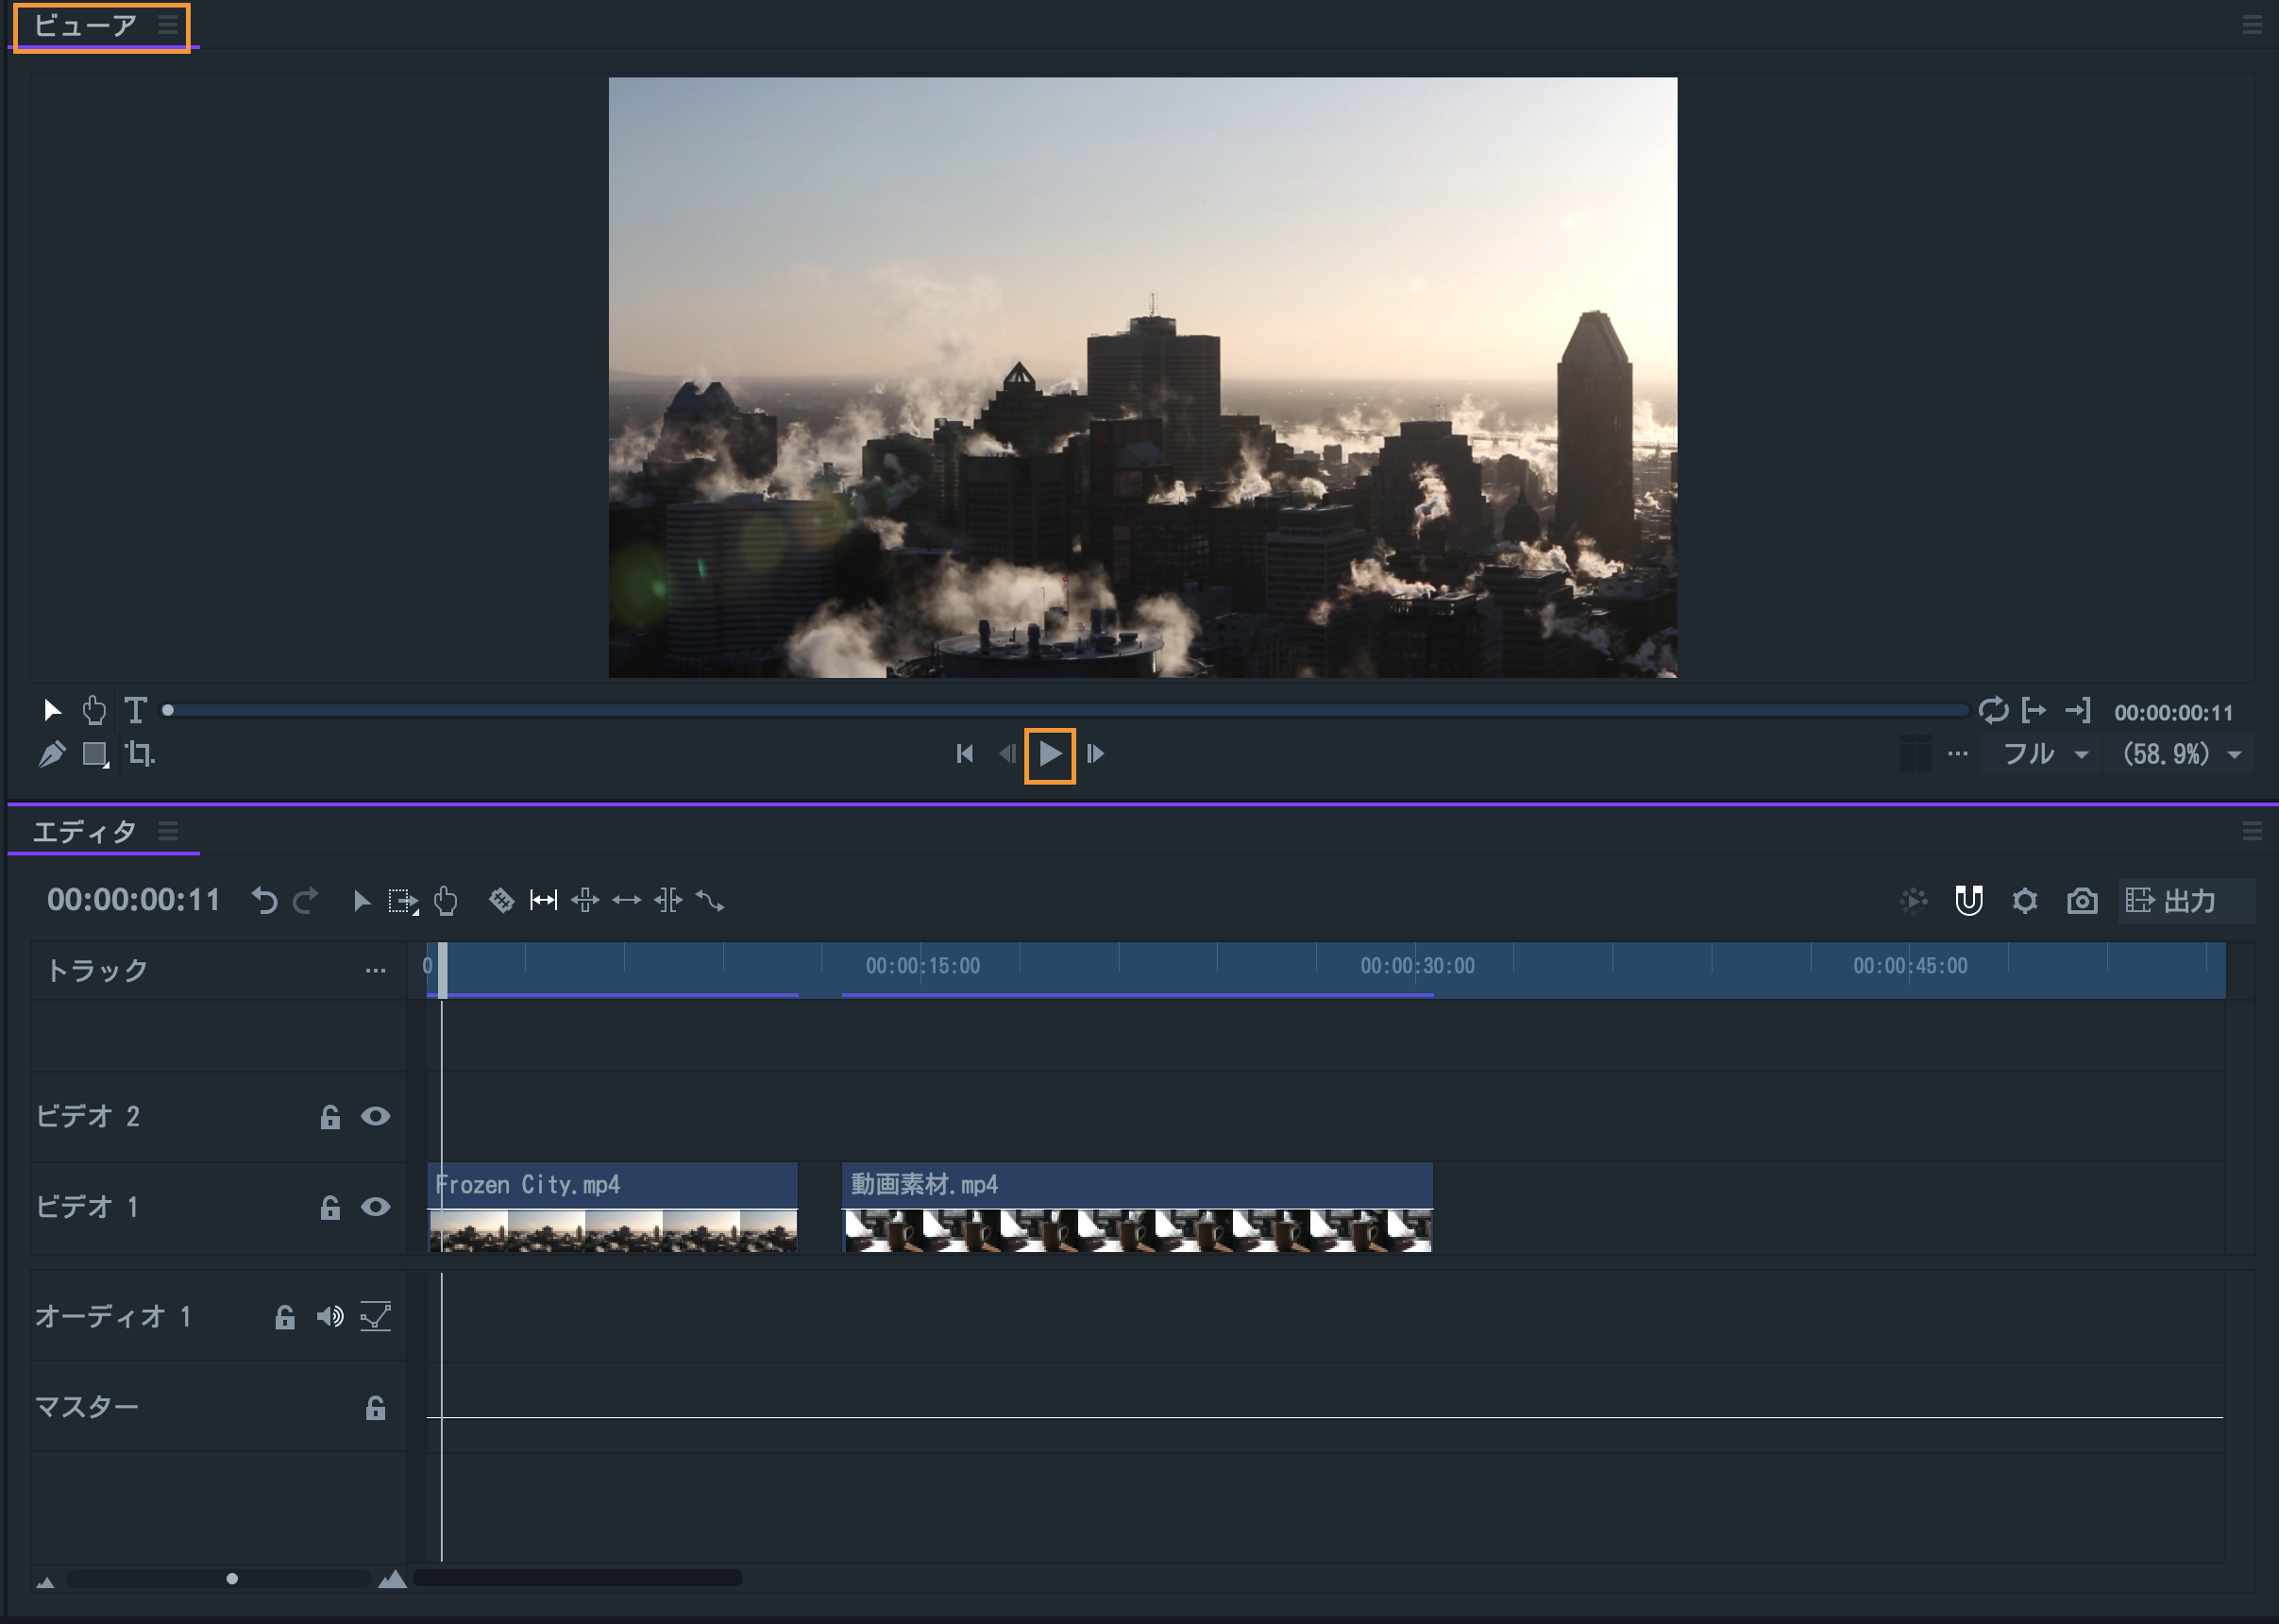Toggle ビデオ 1 track visibility
The height and width of the screenshot is (1624, 2279).
376,1207
